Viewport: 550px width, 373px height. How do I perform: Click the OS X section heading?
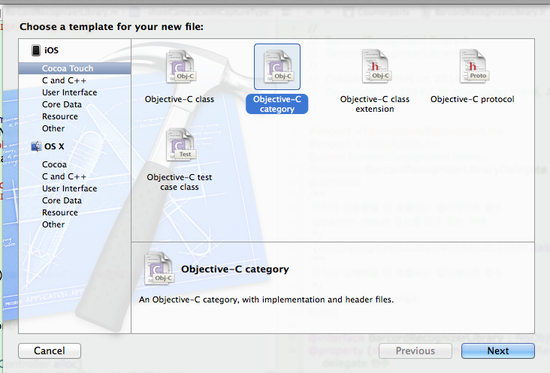click(x=54, y=146)
